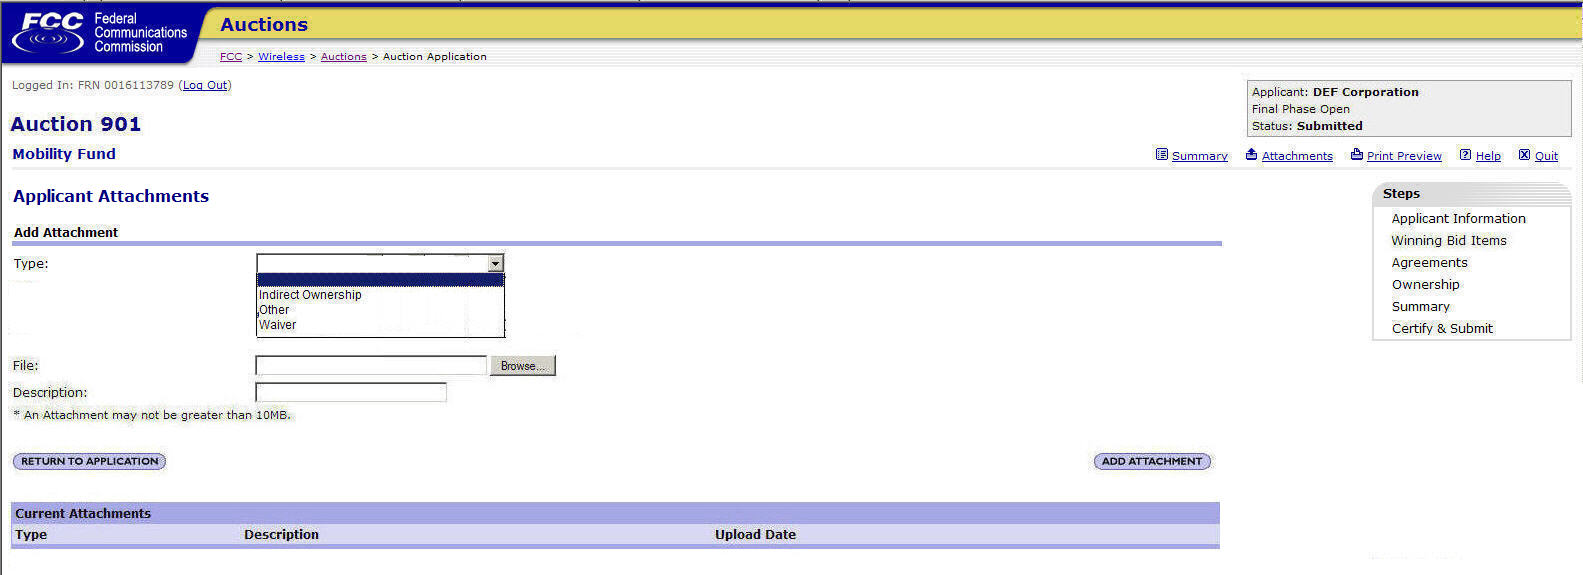Click the Applicant Attachments heading
Viewport: 1583px width, 575px height.
click(111, 196)
